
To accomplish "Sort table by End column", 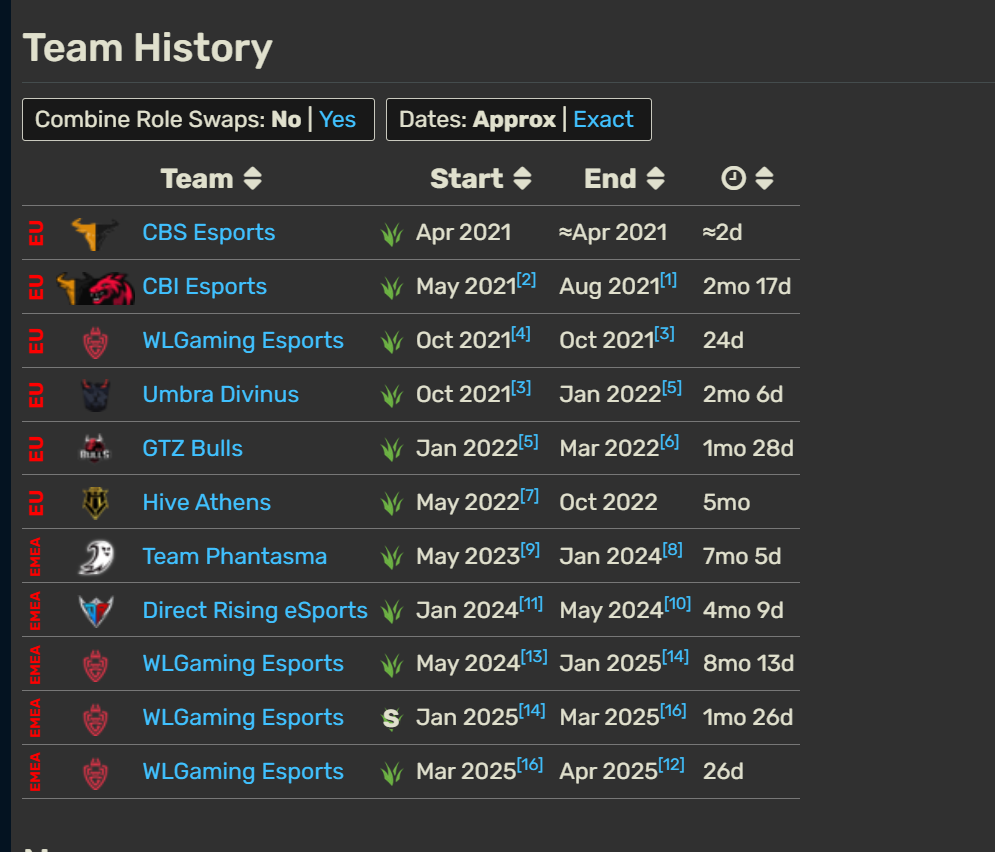I will pos(656,179).
